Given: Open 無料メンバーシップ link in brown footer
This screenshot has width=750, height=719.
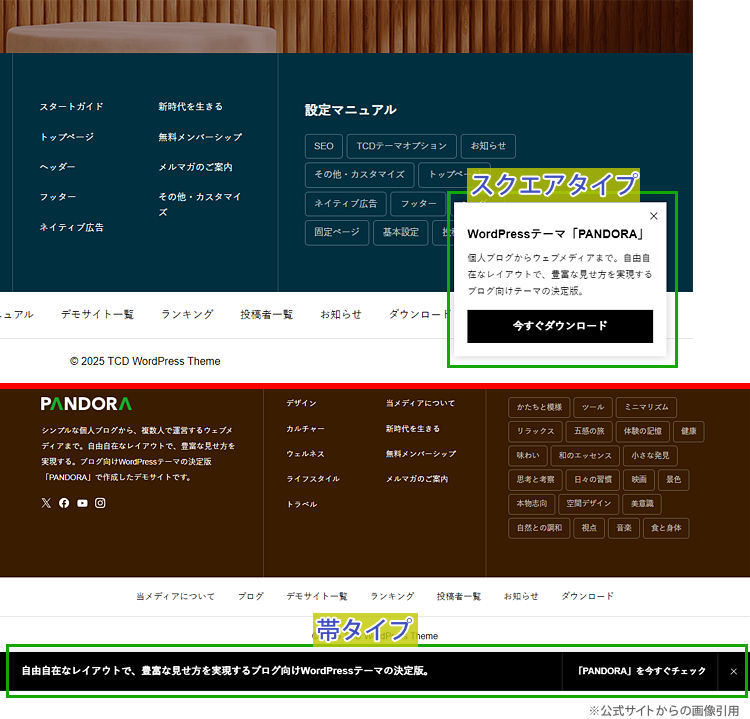Looking at the screenshot, I should 420,454.
